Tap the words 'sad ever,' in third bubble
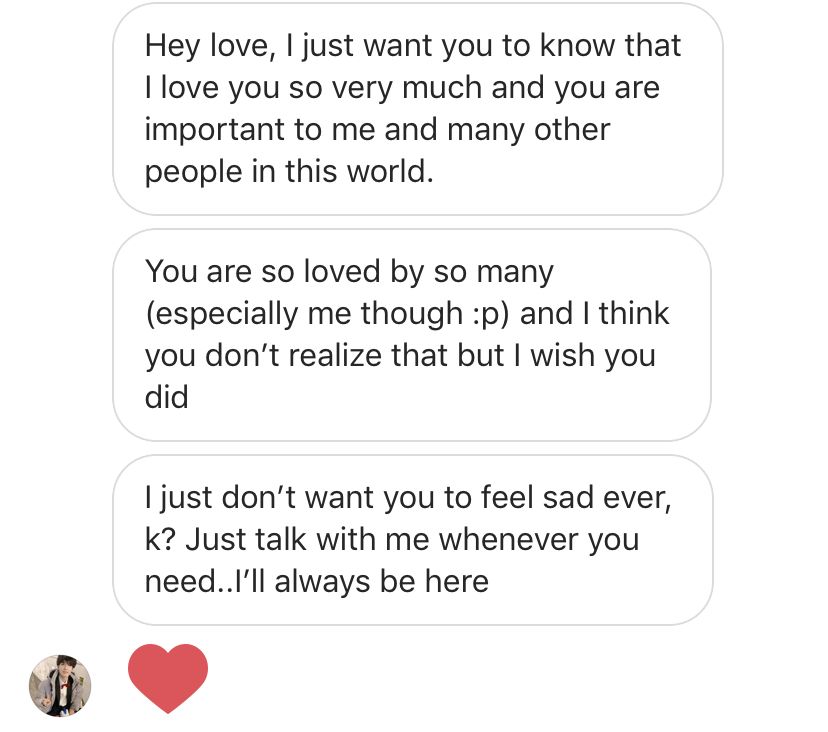828x732 pixels. point(607,498)
